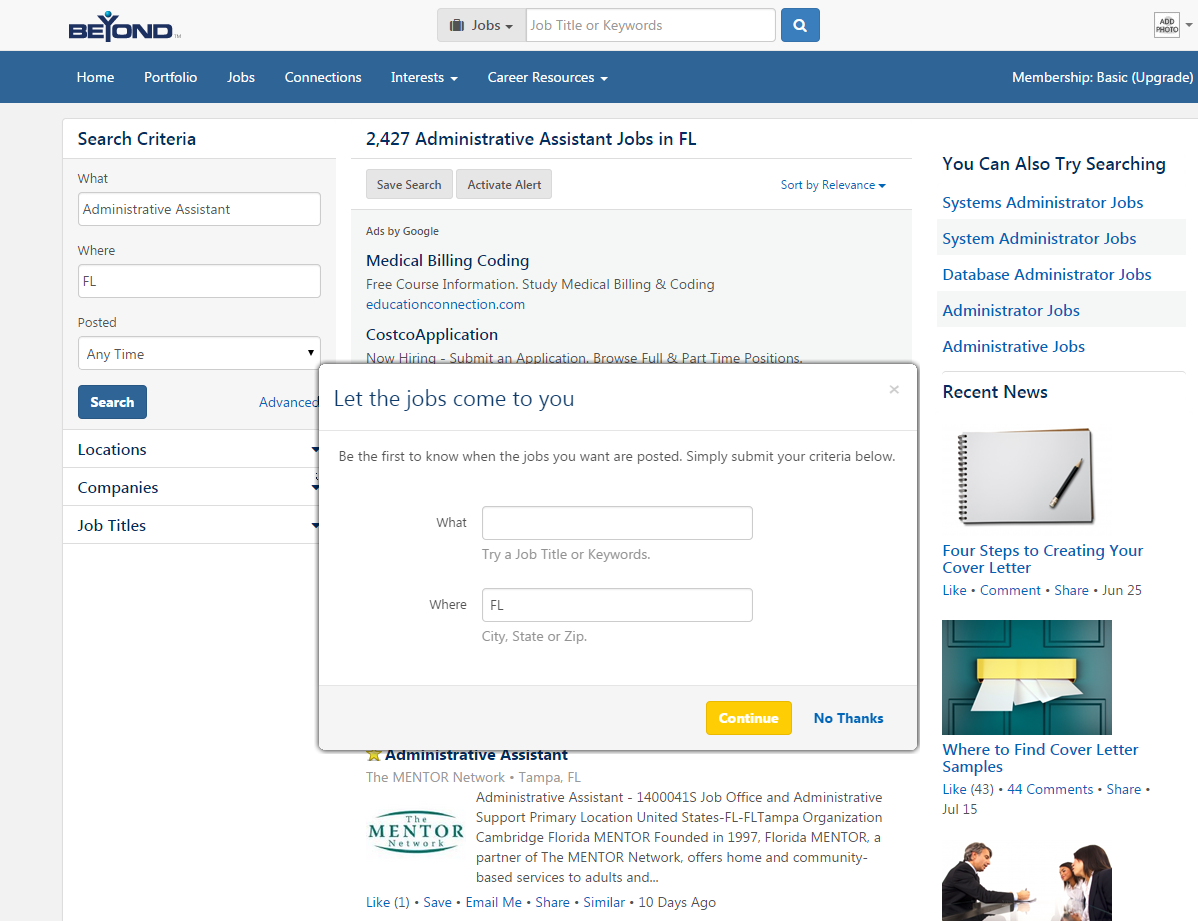The width and height of the screenshot is (1198, 921).
Task: Save the MENTOR Network job posting
Action: (x=437, y=902)
